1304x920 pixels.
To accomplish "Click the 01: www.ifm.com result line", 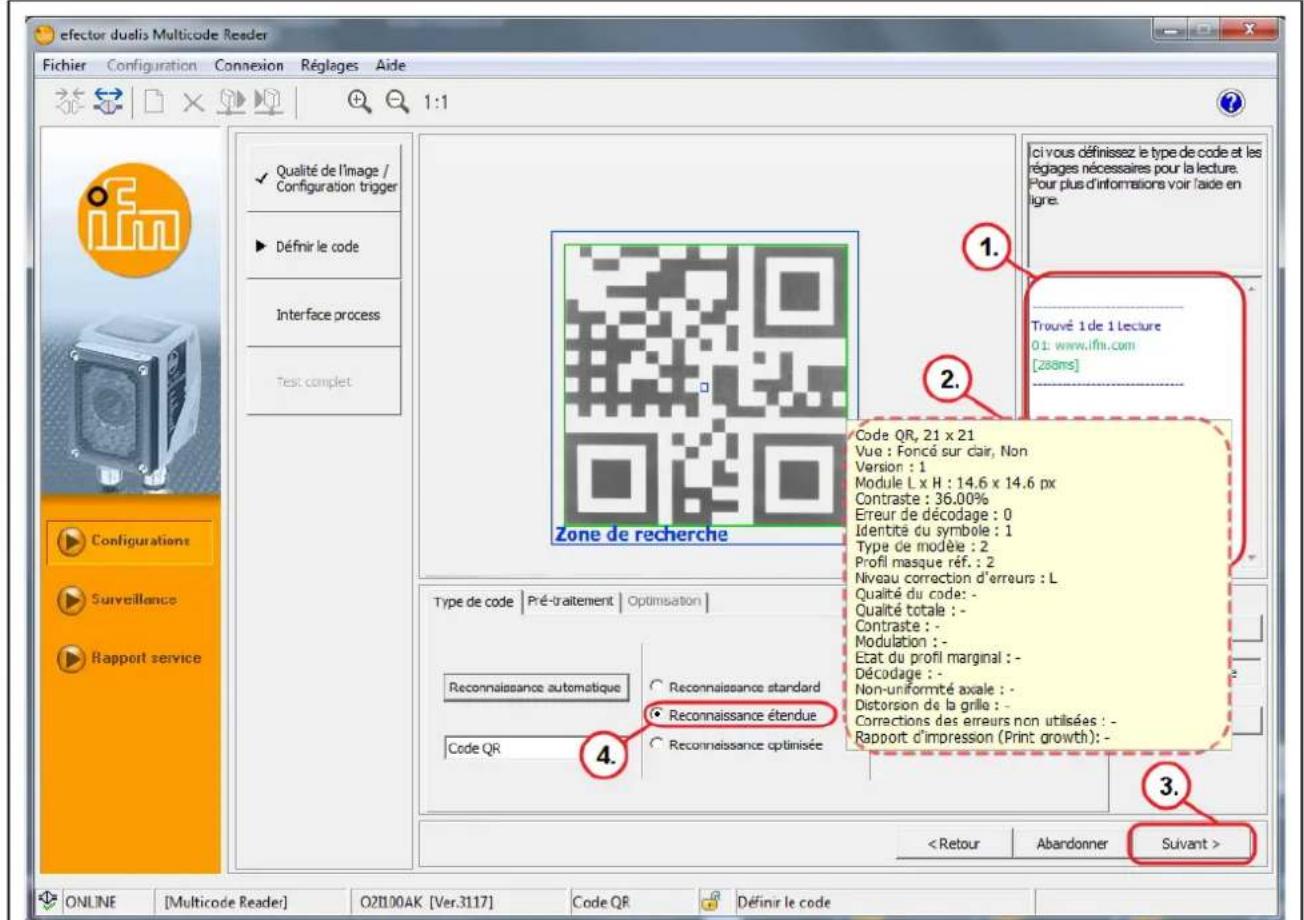I will pos(1081,345).
